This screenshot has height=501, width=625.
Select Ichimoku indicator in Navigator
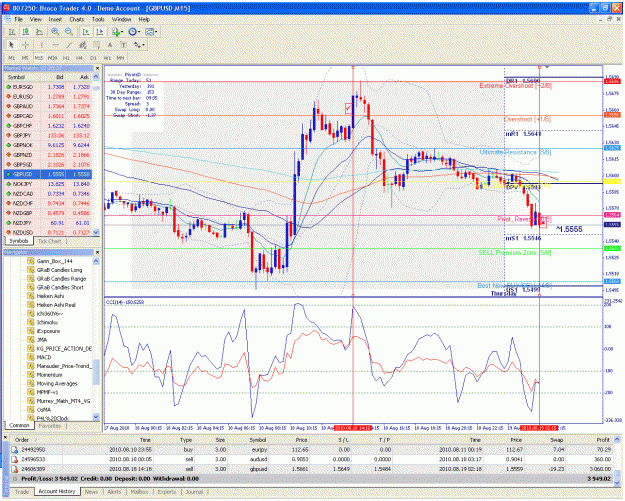point(47,322)
